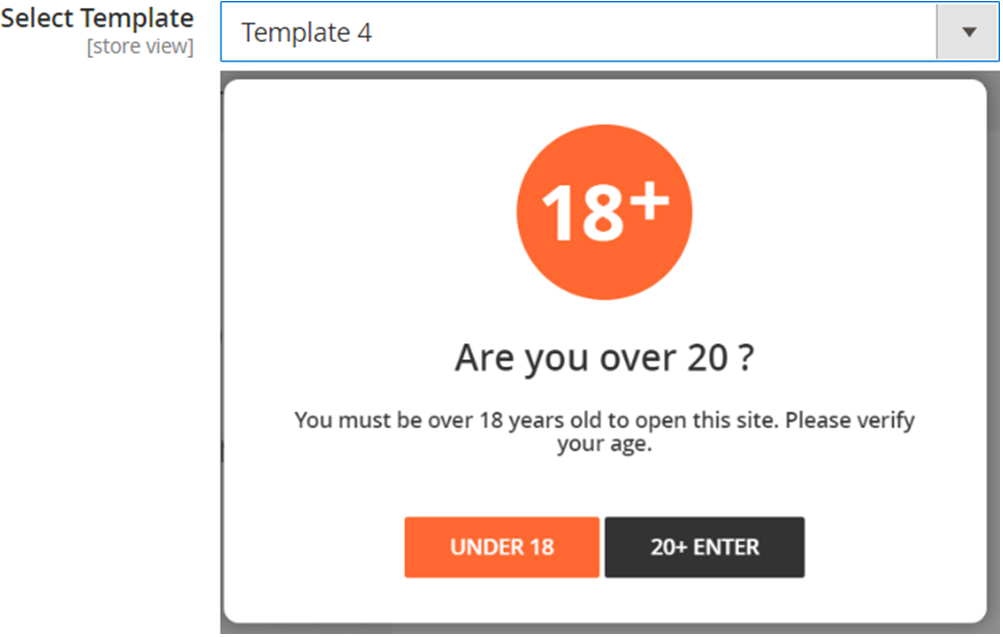Image resolution: width=1003 pixels, height=637 pixels.
Task: Click the blank white area below the popup buttons
Action: pyautogui.click(x=604, y=600)
